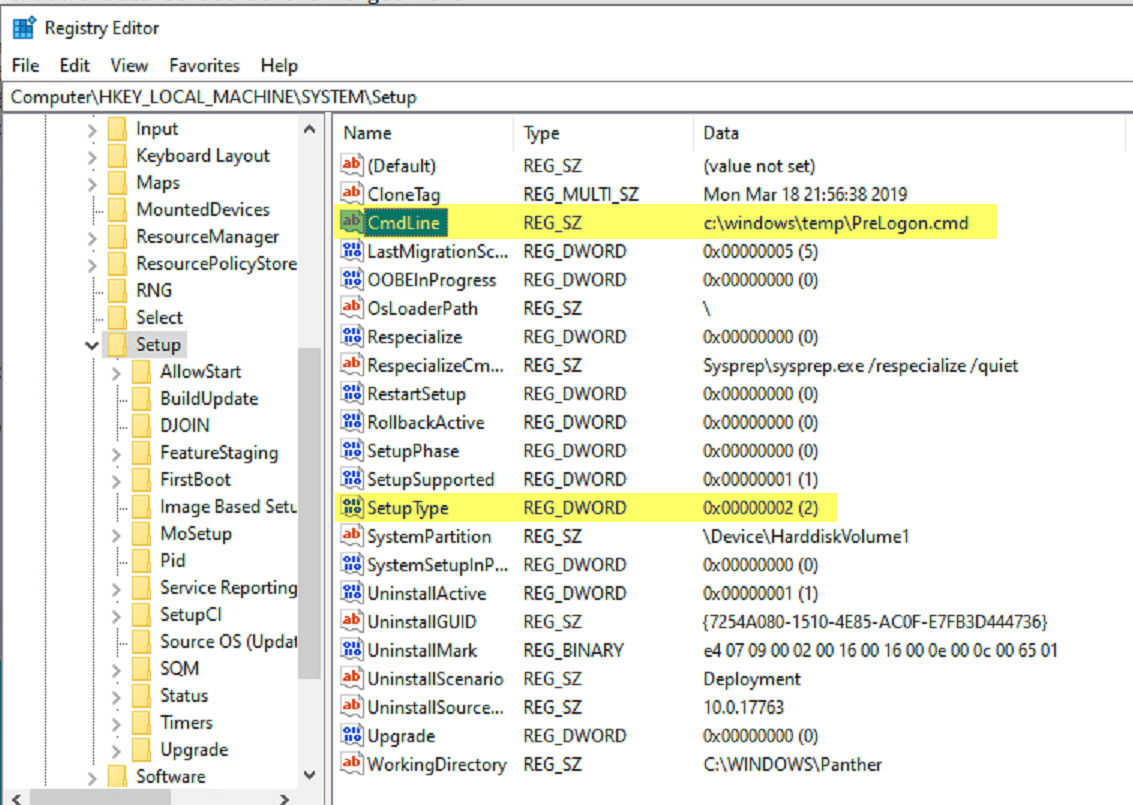
Task: Click the RestartSetup DWORD icon
Action: (352, 394)
